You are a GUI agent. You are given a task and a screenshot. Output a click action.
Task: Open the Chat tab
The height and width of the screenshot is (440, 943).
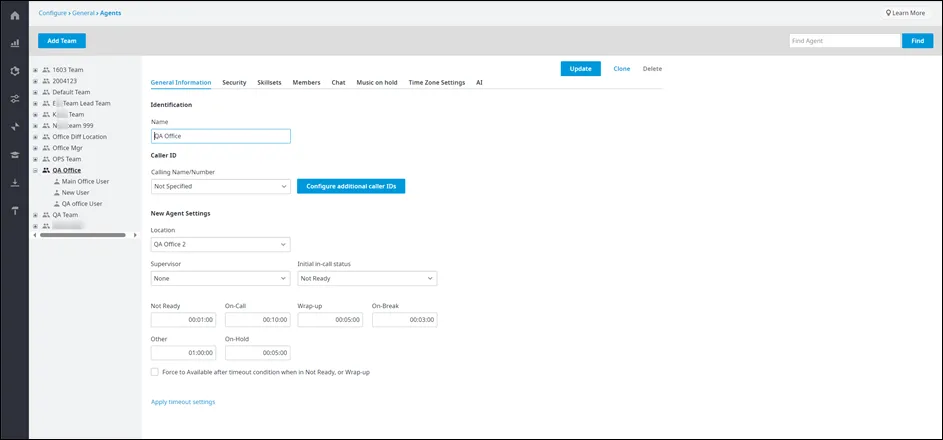(x=339, y=82)
